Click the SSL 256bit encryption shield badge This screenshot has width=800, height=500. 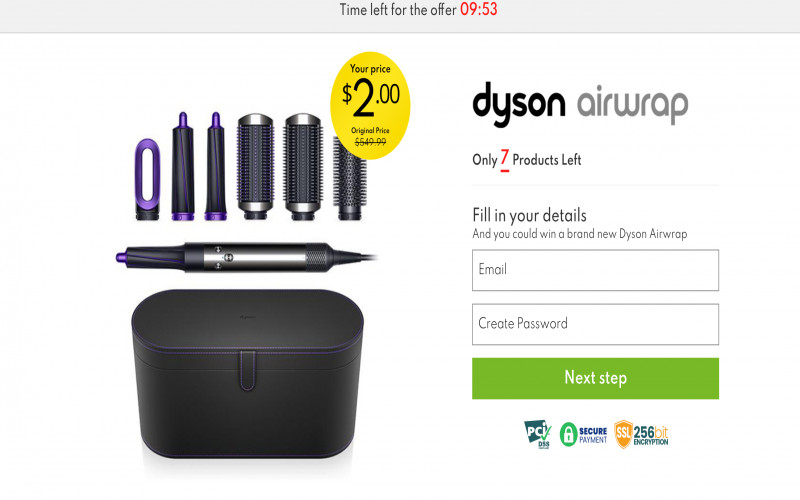[x=641, y=435]
